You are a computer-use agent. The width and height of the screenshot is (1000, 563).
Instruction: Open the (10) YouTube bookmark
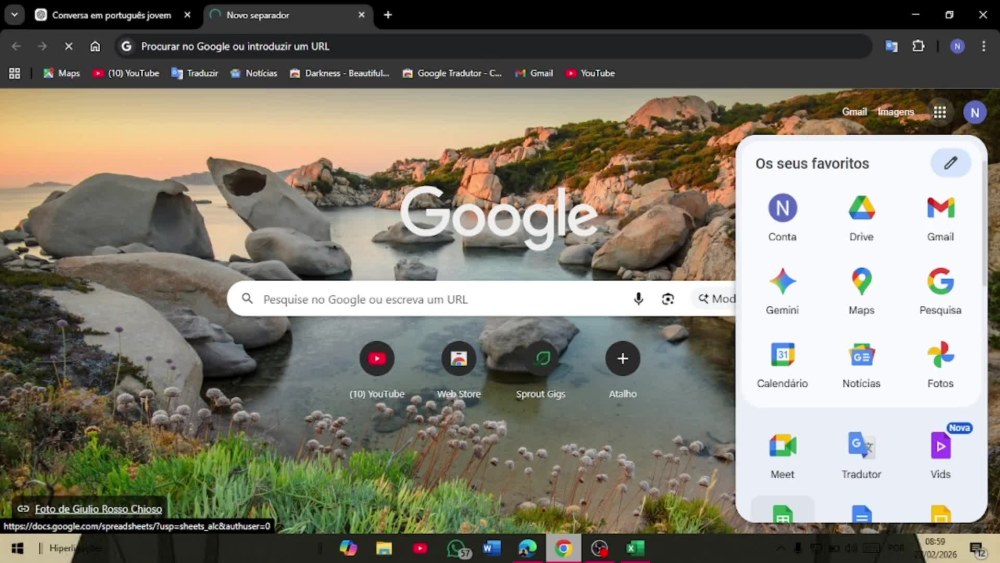click(x=126, y=73)
